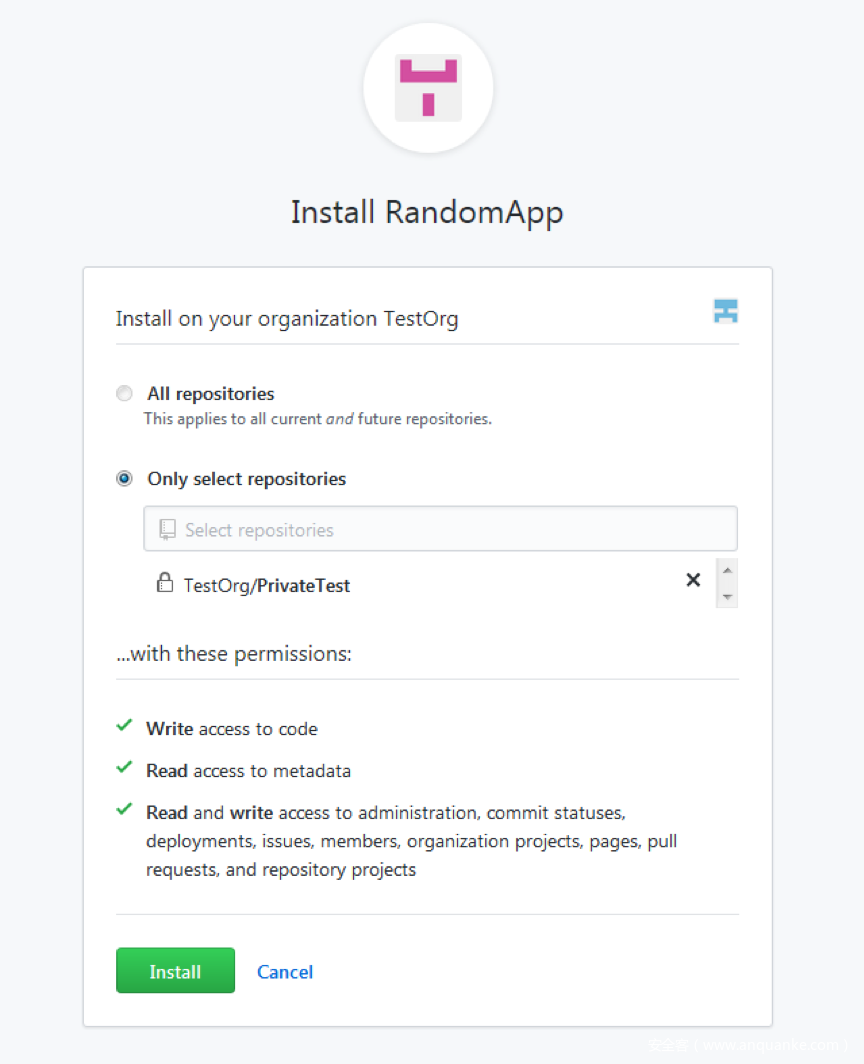Click the RandomApp logo at the top
Viewport: 864px width, 1064px height.
428,88
